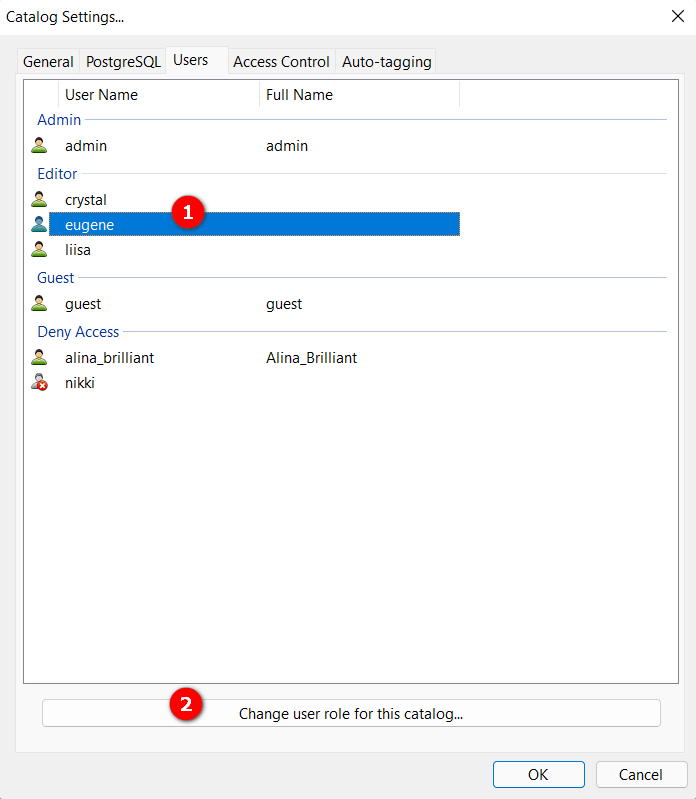Confirm settings with the OK button
The height and width of the screenshot is (799, 696).
[538, 775]
